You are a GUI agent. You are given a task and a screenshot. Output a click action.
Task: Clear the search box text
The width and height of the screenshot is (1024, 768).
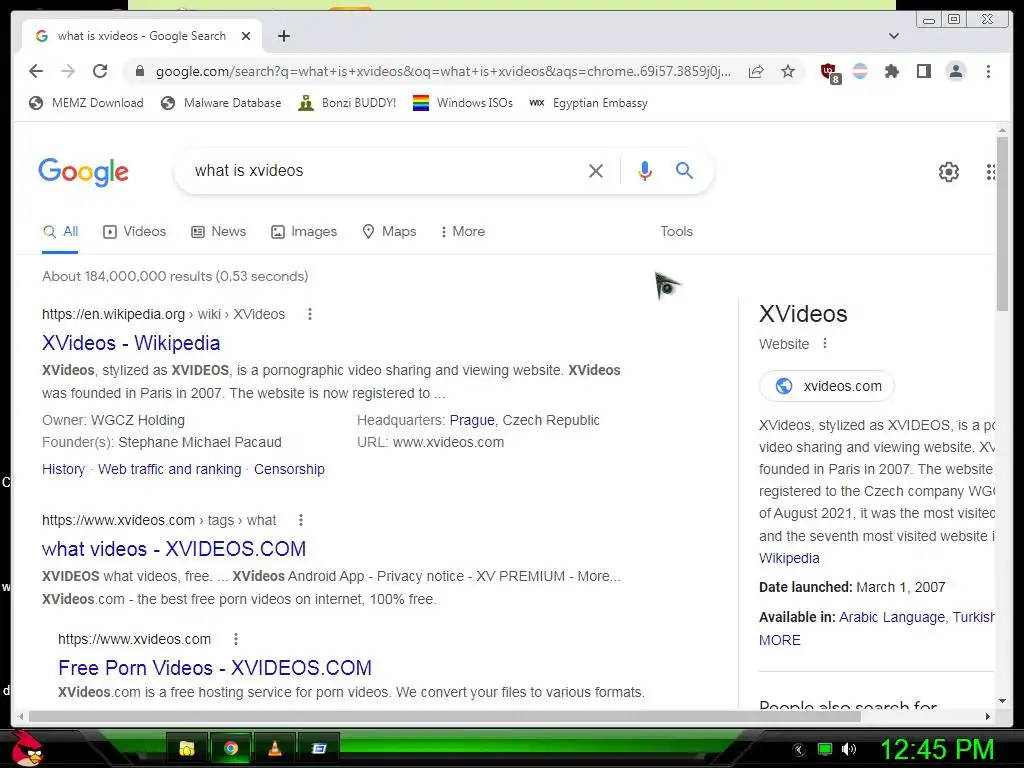click(x=596, y=171)
